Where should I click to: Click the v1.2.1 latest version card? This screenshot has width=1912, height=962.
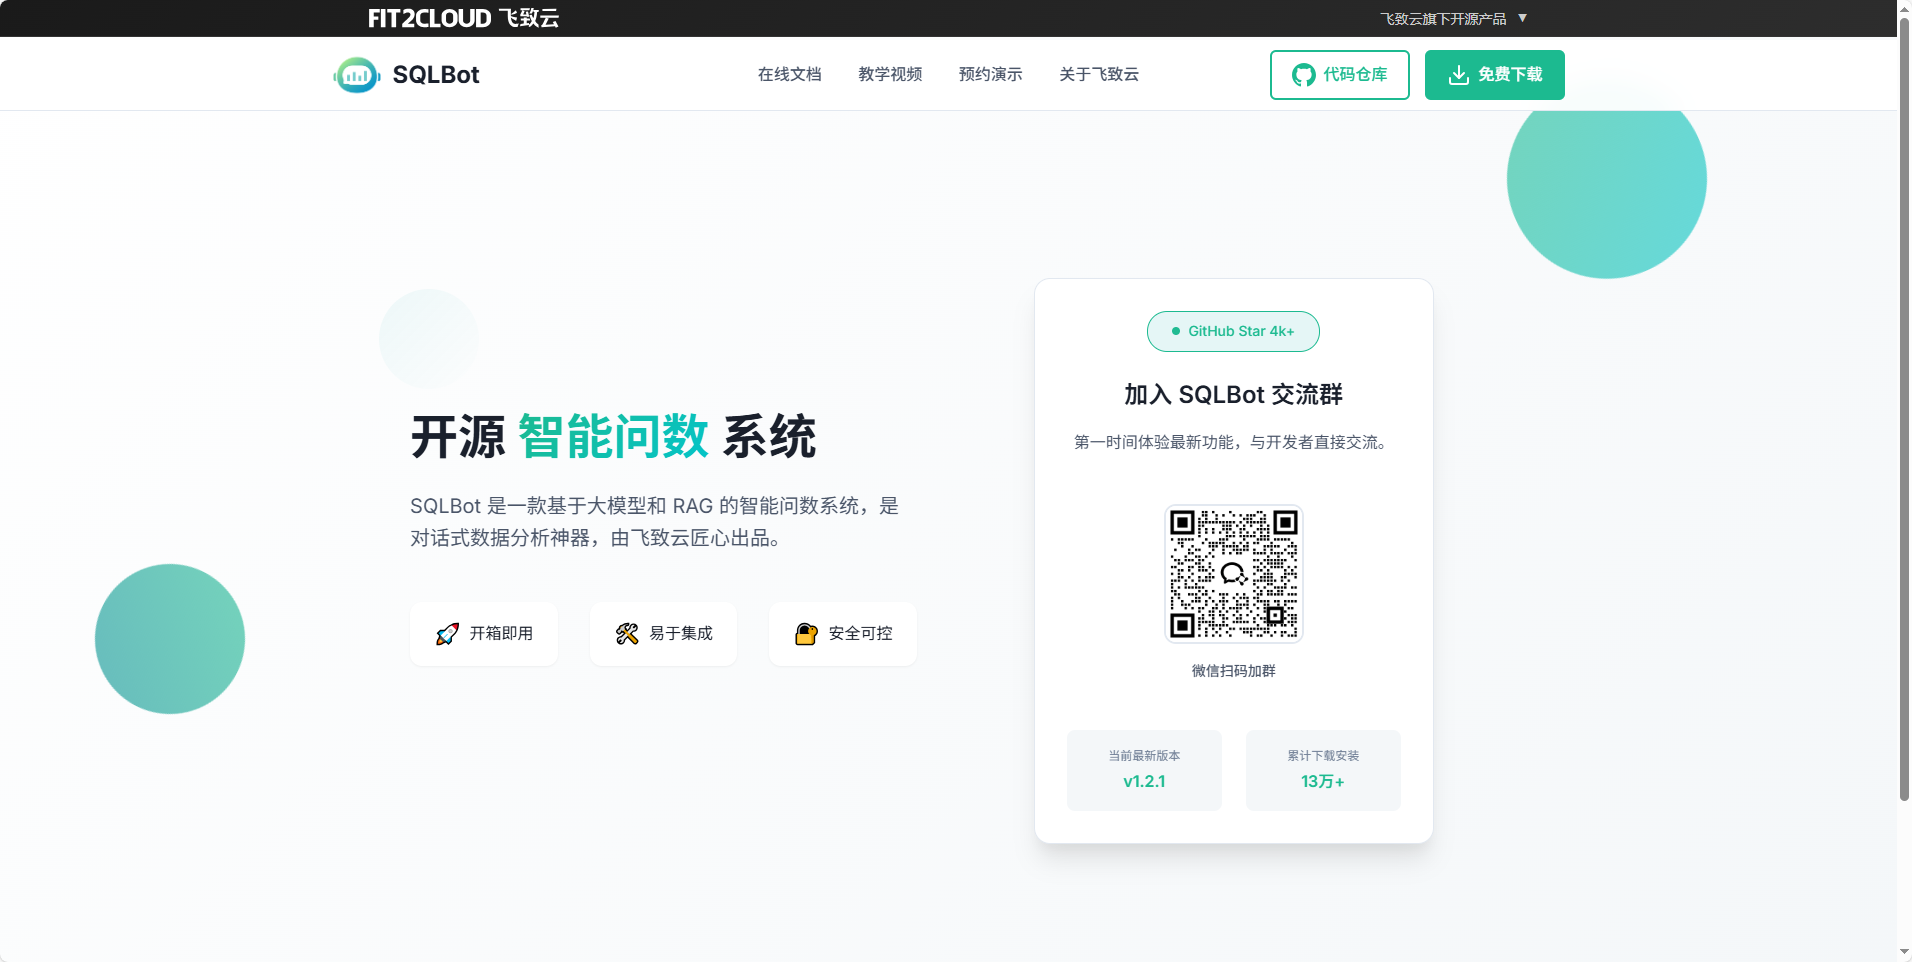tap(1144, 770)
